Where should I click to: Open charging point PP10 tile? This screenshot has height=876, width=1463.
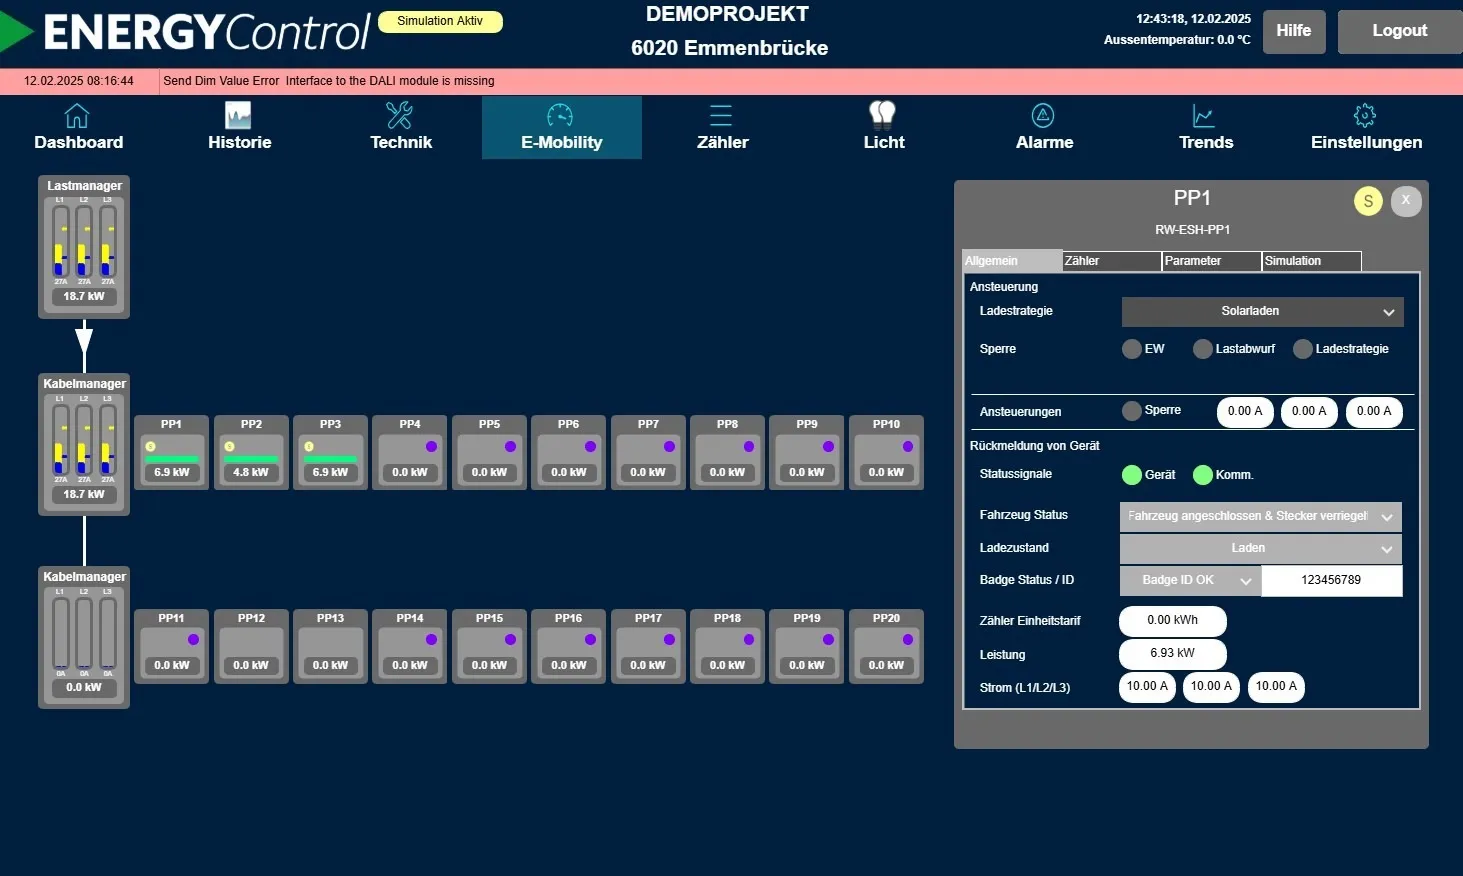coord(886,452)
